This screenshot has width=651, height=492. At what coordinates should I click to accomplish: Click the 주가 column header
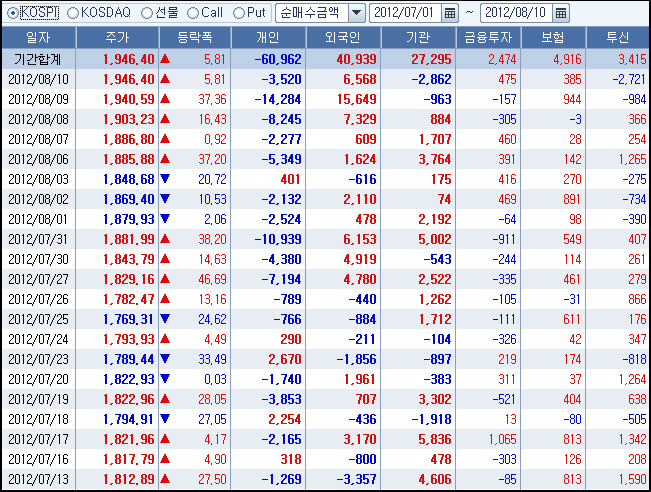117,38
